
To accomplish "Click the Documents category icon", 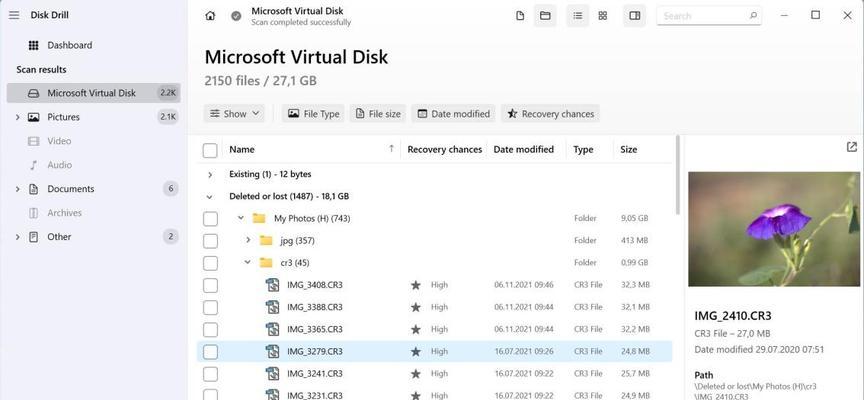I will point(34,189).
